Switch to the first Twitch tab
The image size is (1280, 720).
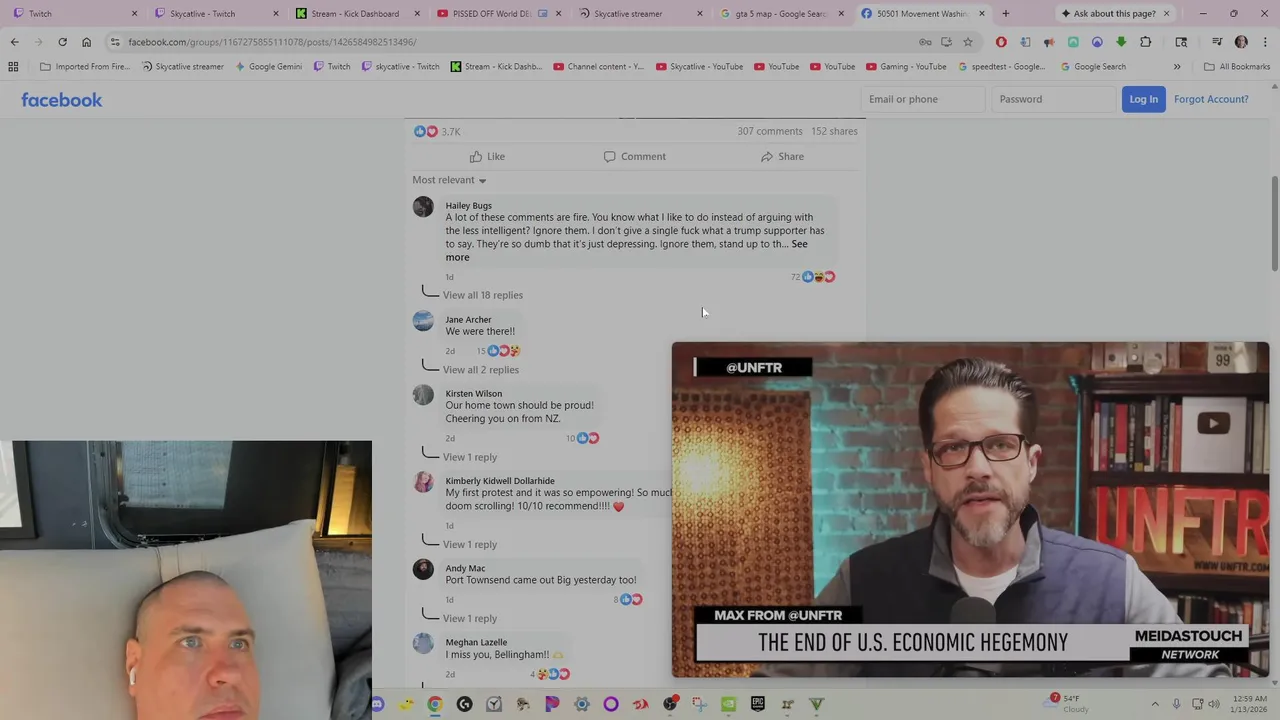click(73, 13)
